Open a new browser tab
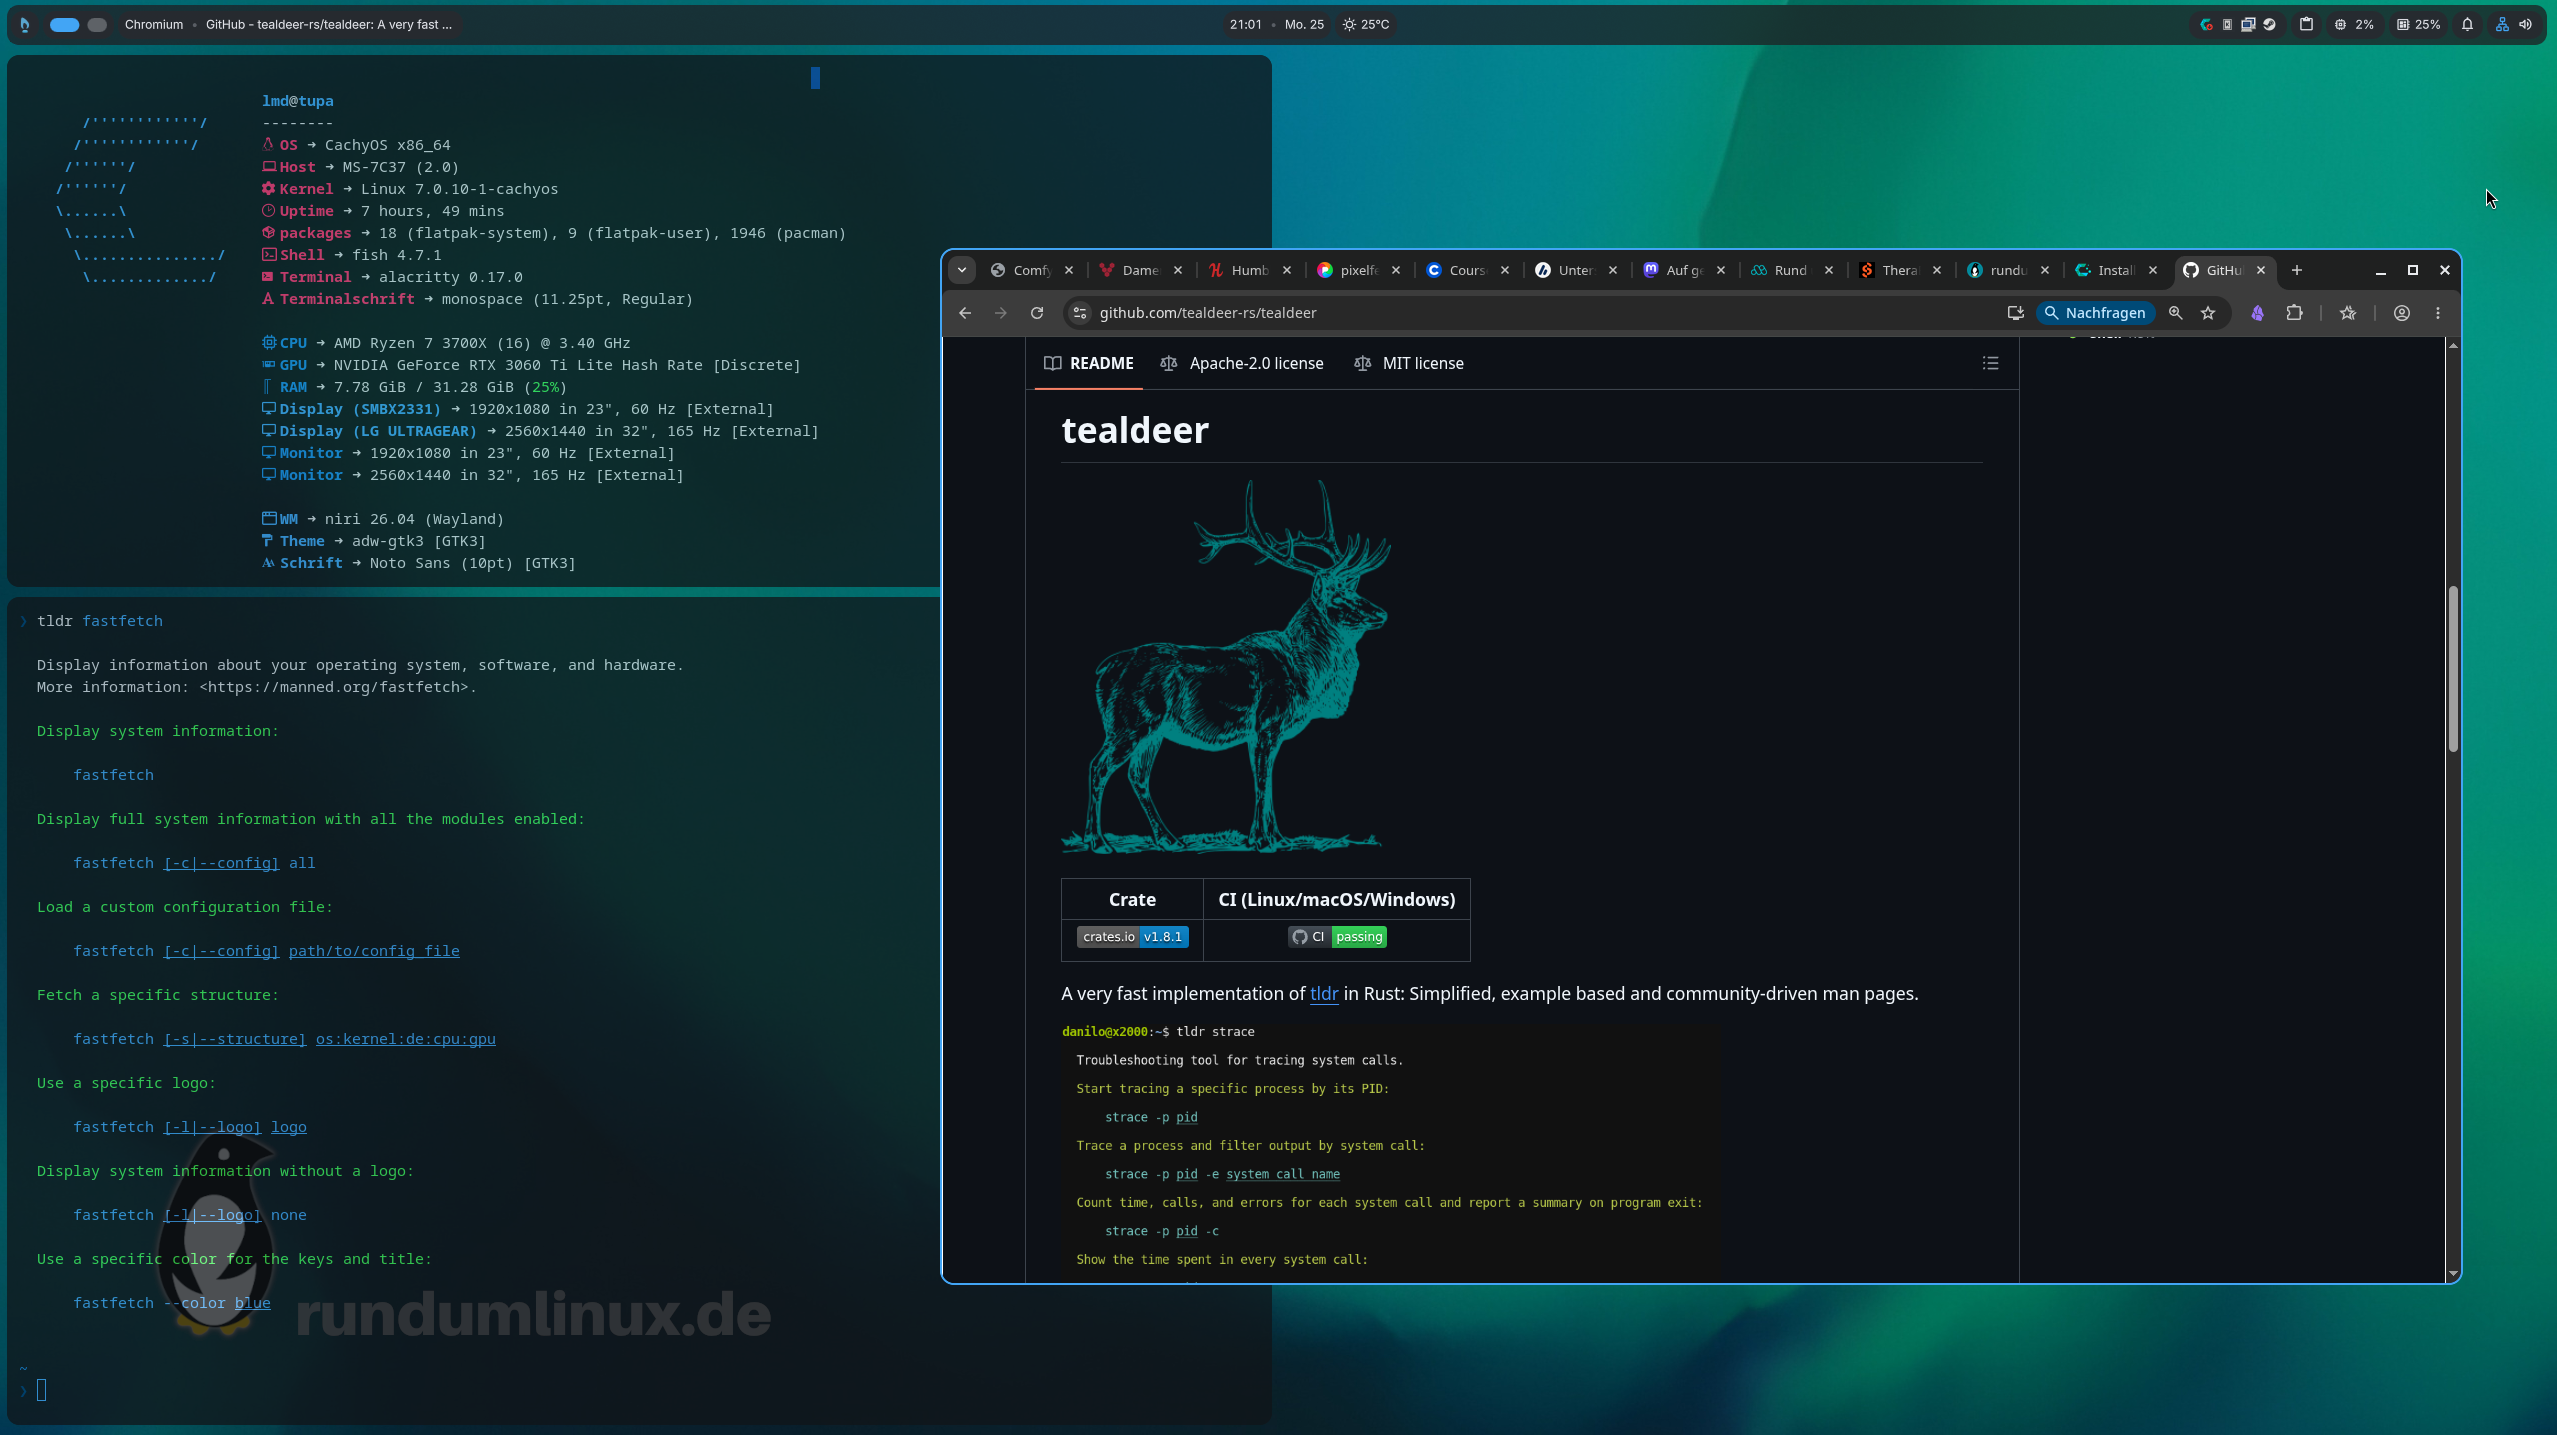This screenshot has width=2557, height=1435. coord(2297,270)
